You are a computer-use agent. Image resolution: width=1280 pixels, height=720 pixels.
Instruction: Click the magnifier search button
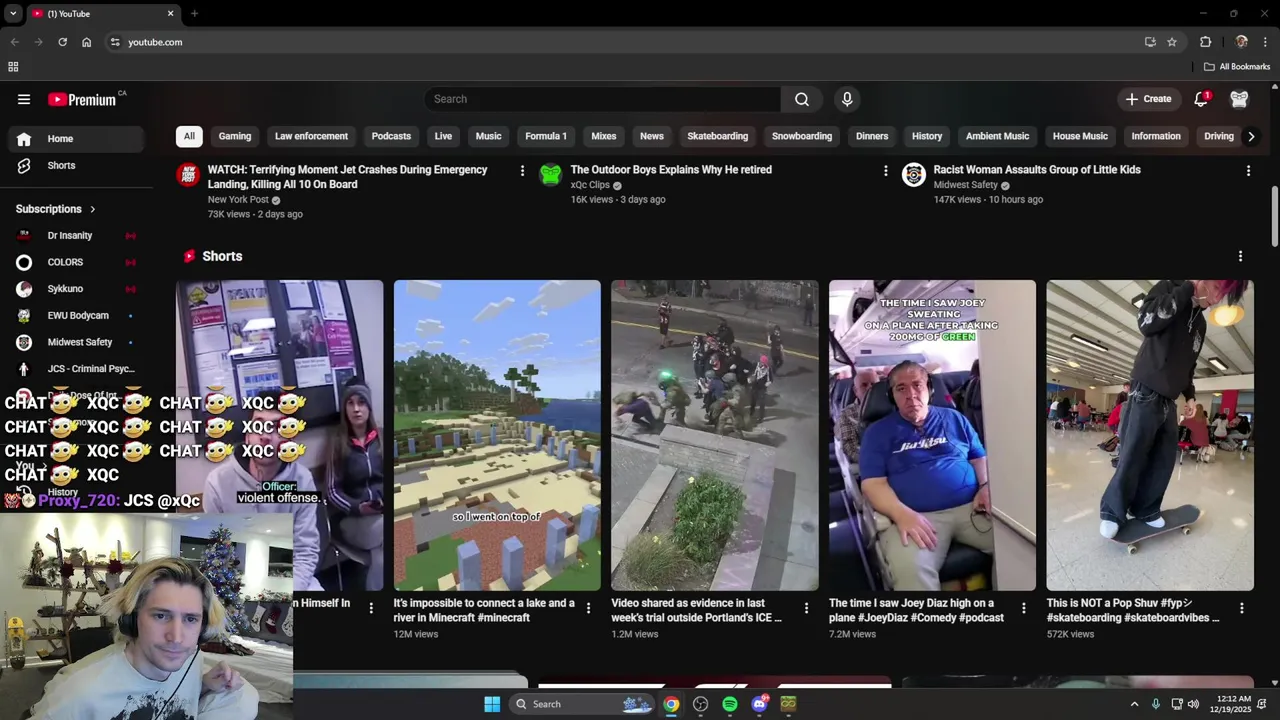click(802, 99)
